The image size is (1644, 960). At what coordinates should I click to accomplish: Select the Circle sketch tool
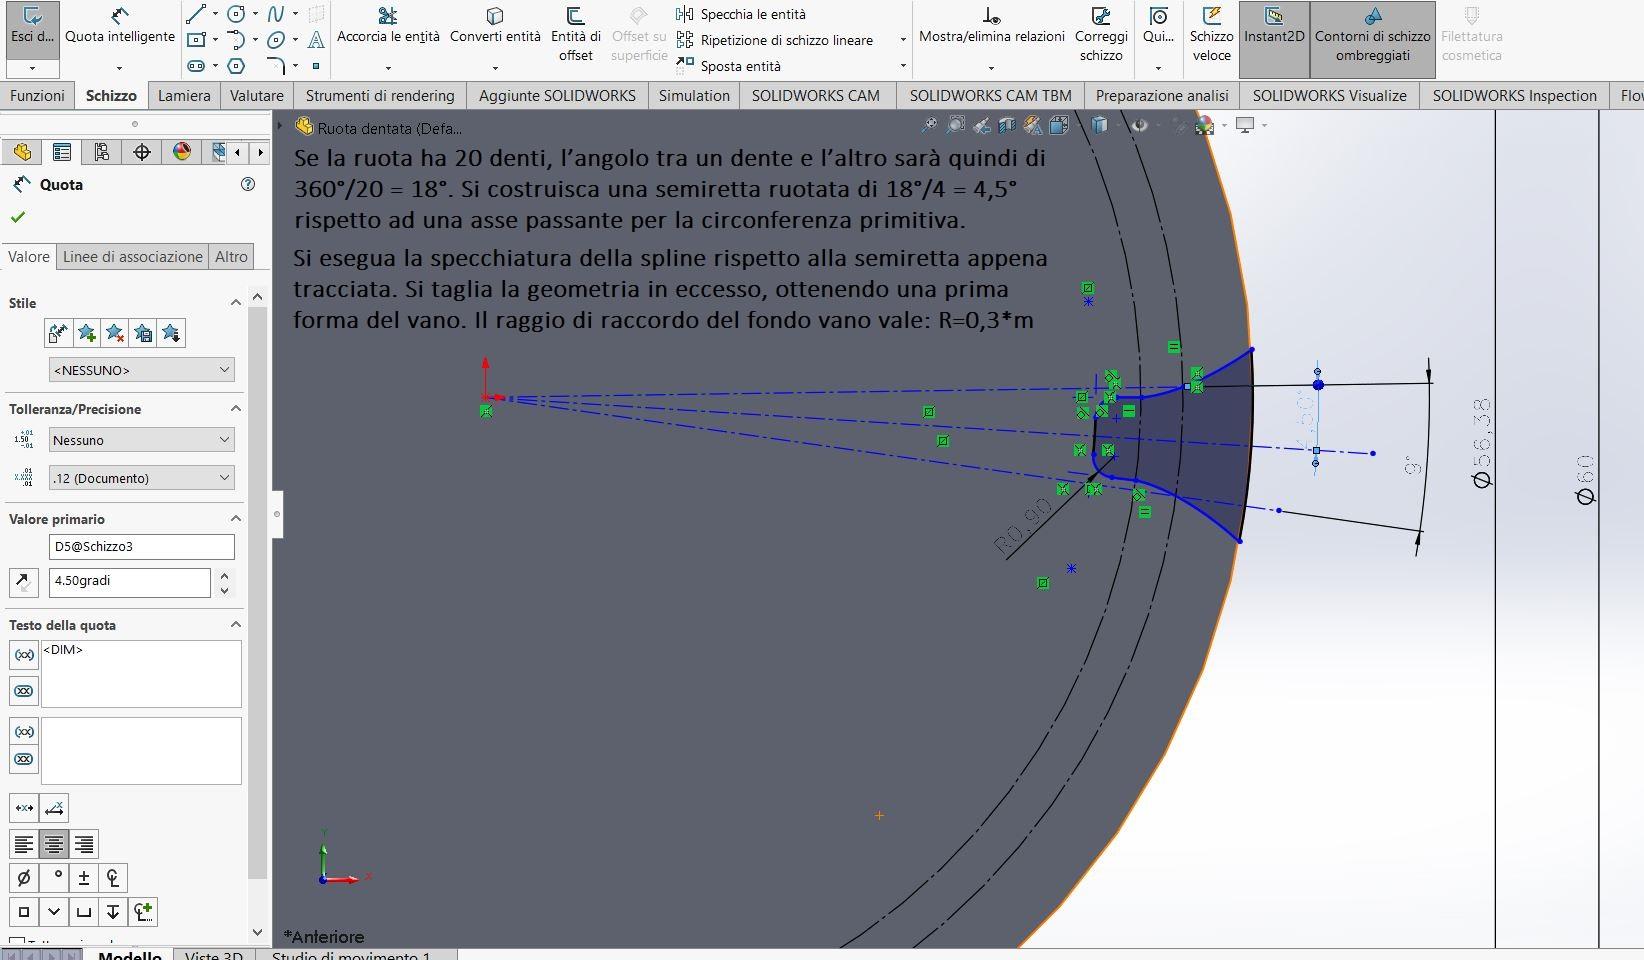(x=235, y=14)
